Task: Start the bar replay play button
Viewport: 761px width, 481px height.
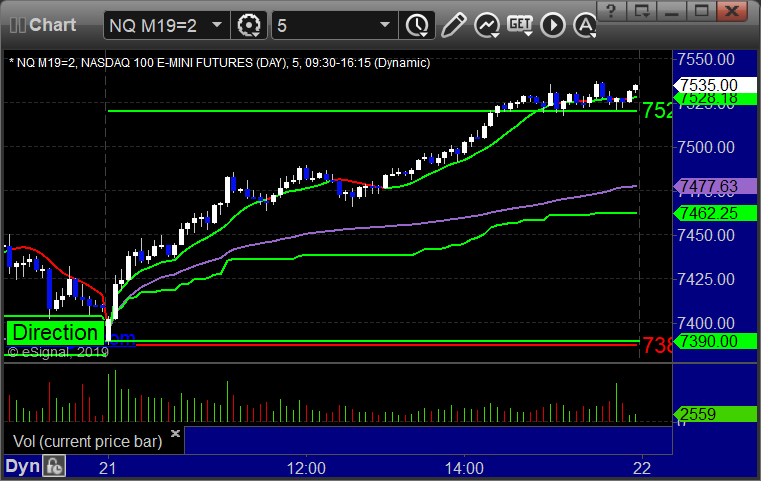Action: (x=553, y=25)
